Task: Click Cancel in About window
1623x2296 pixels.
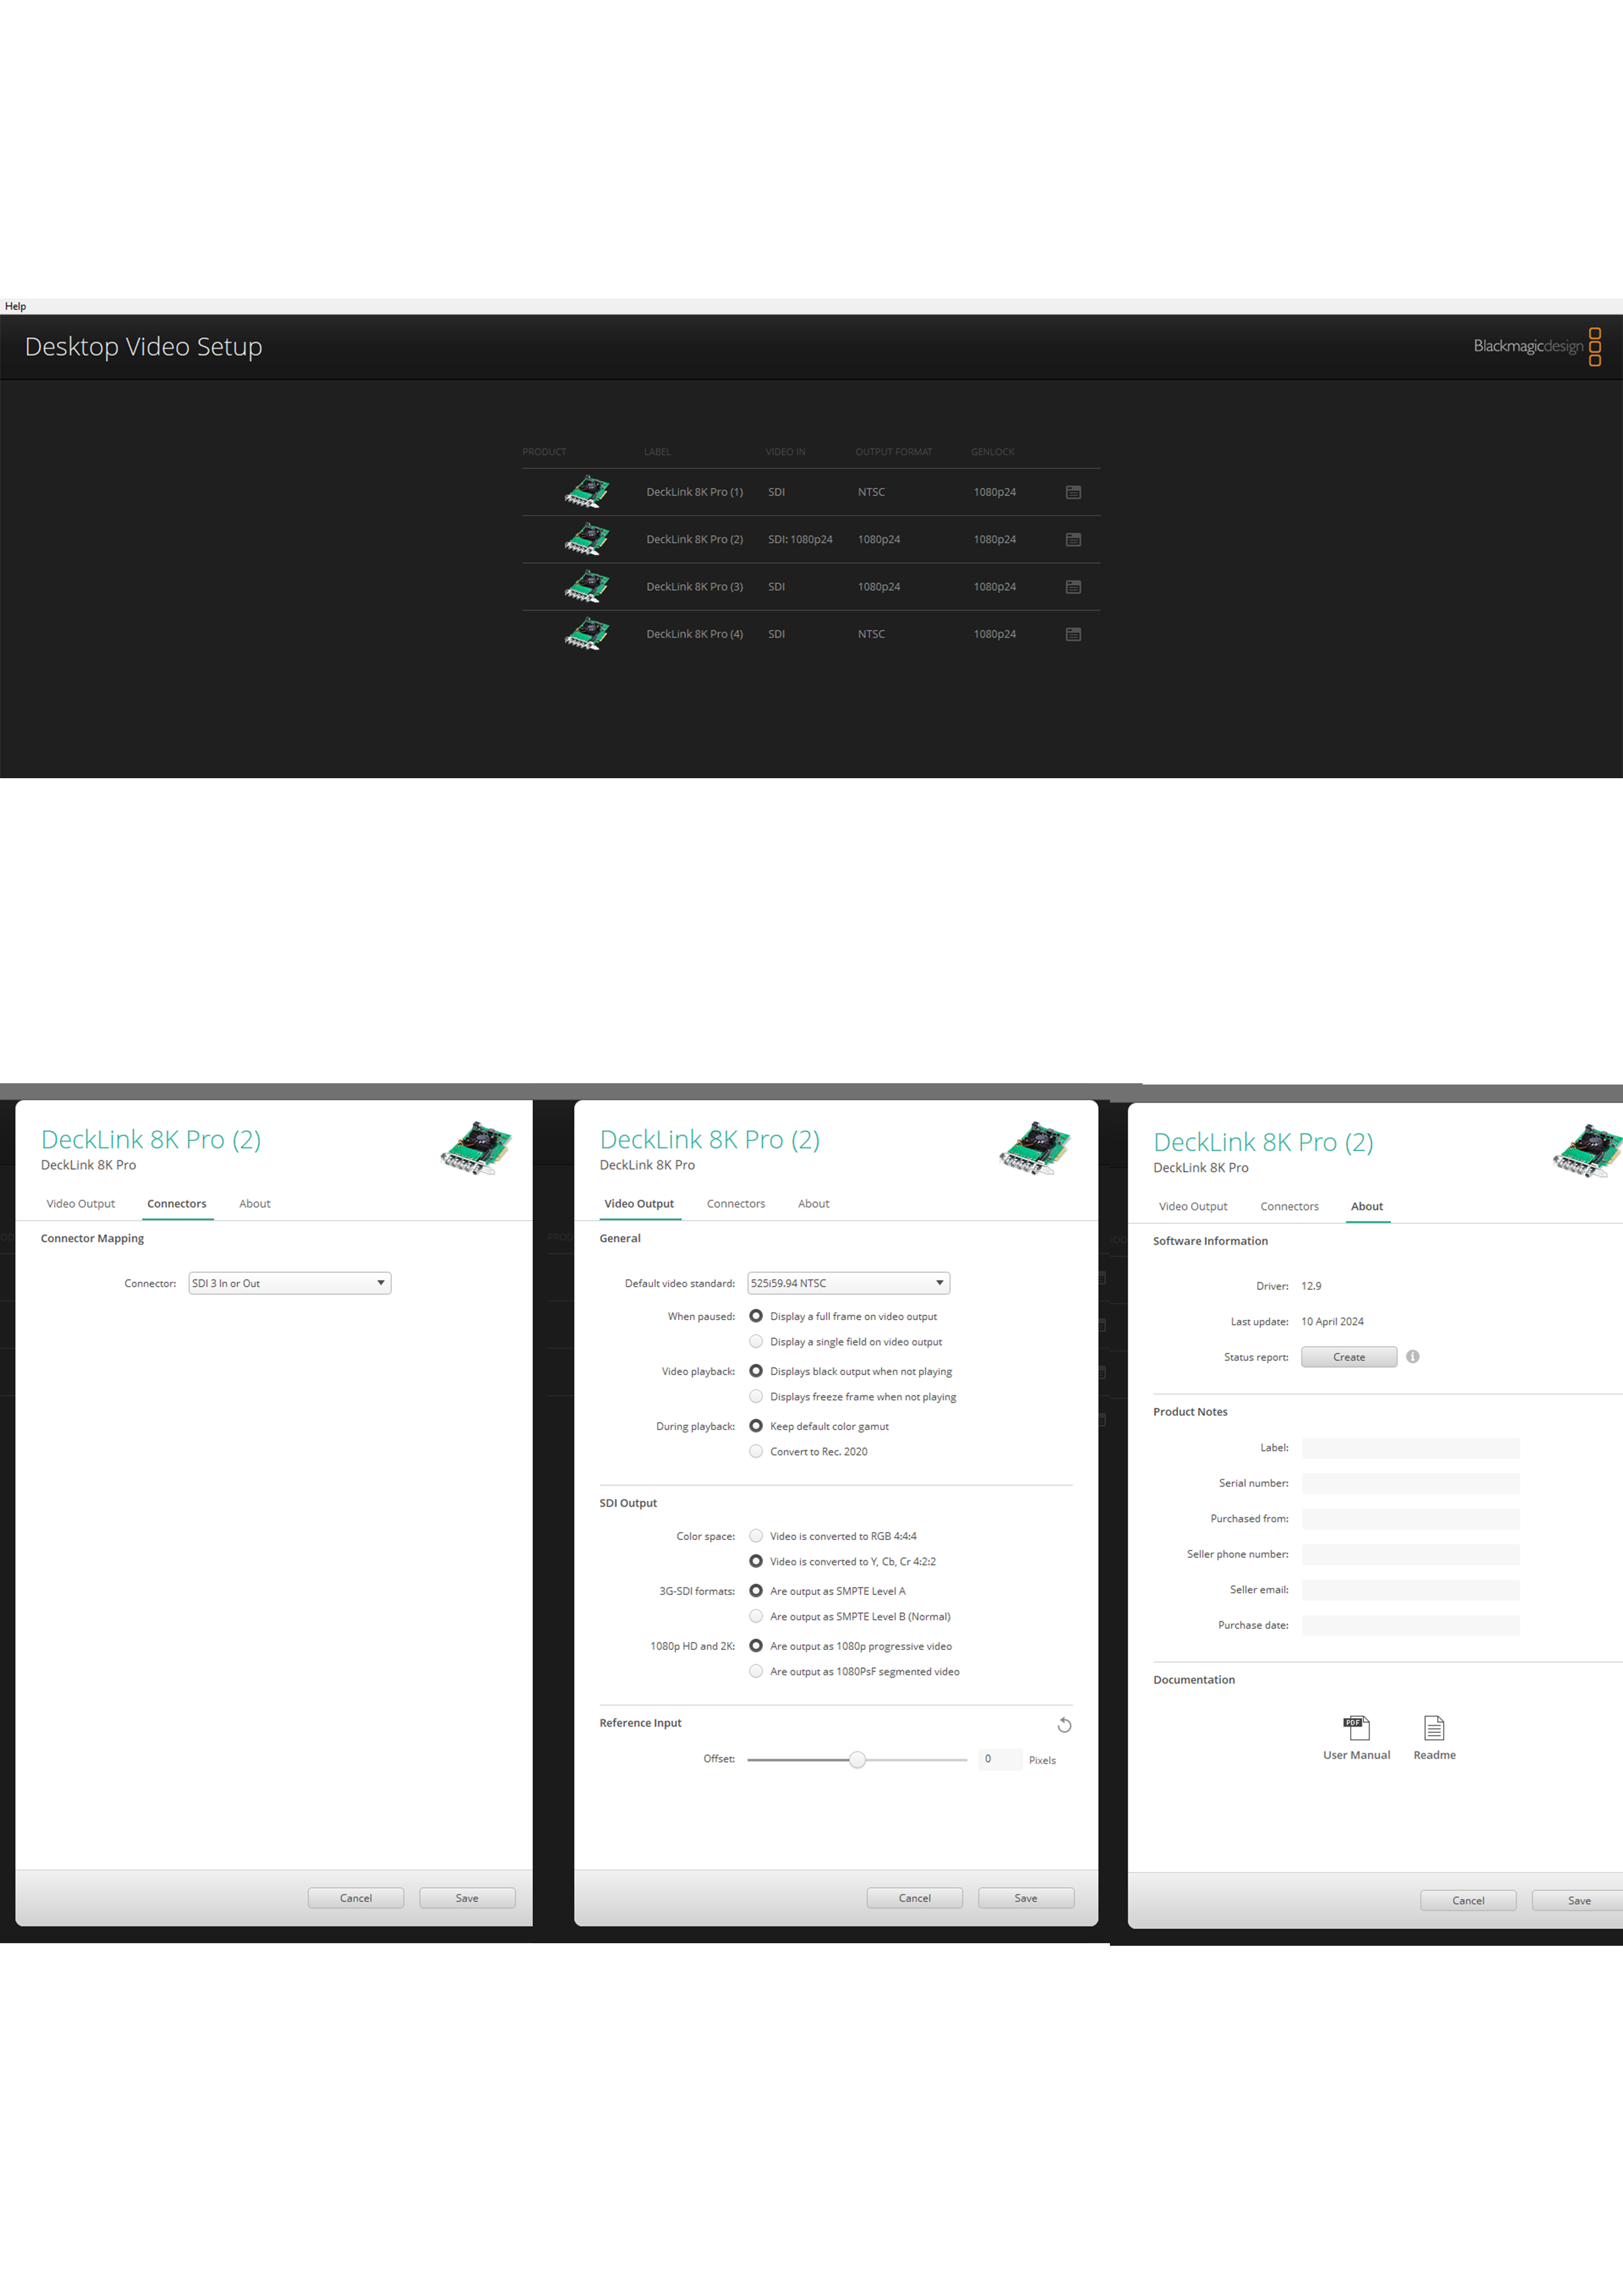Action: (1468, 1901)
